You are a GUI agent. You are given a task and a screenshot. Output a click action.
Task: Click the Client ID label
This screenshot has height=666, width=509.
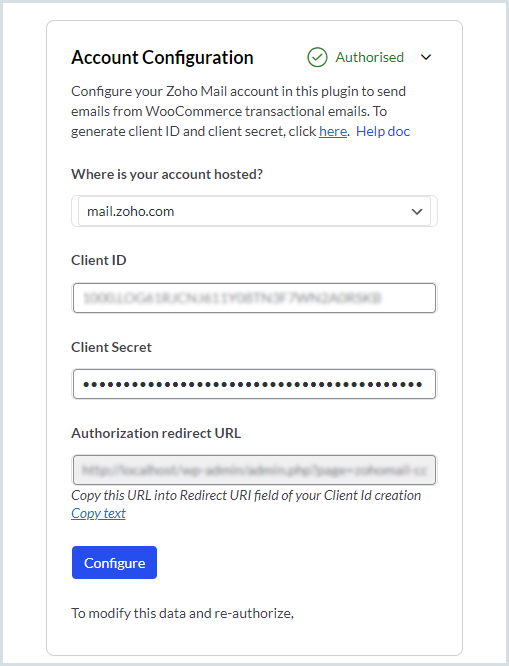coord(99,260)
